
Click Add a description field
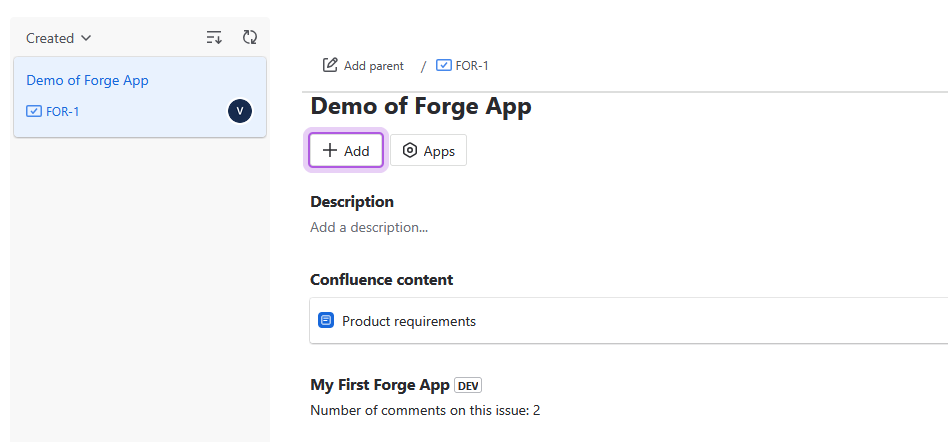369,227
